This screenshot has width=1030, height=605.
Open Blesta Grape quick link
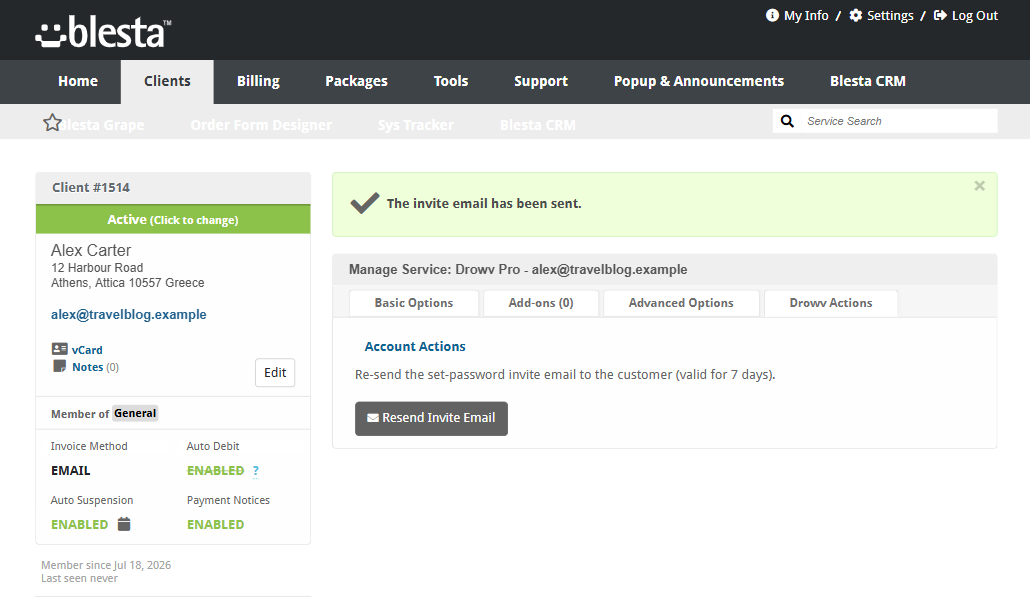(x=102, y=125)
